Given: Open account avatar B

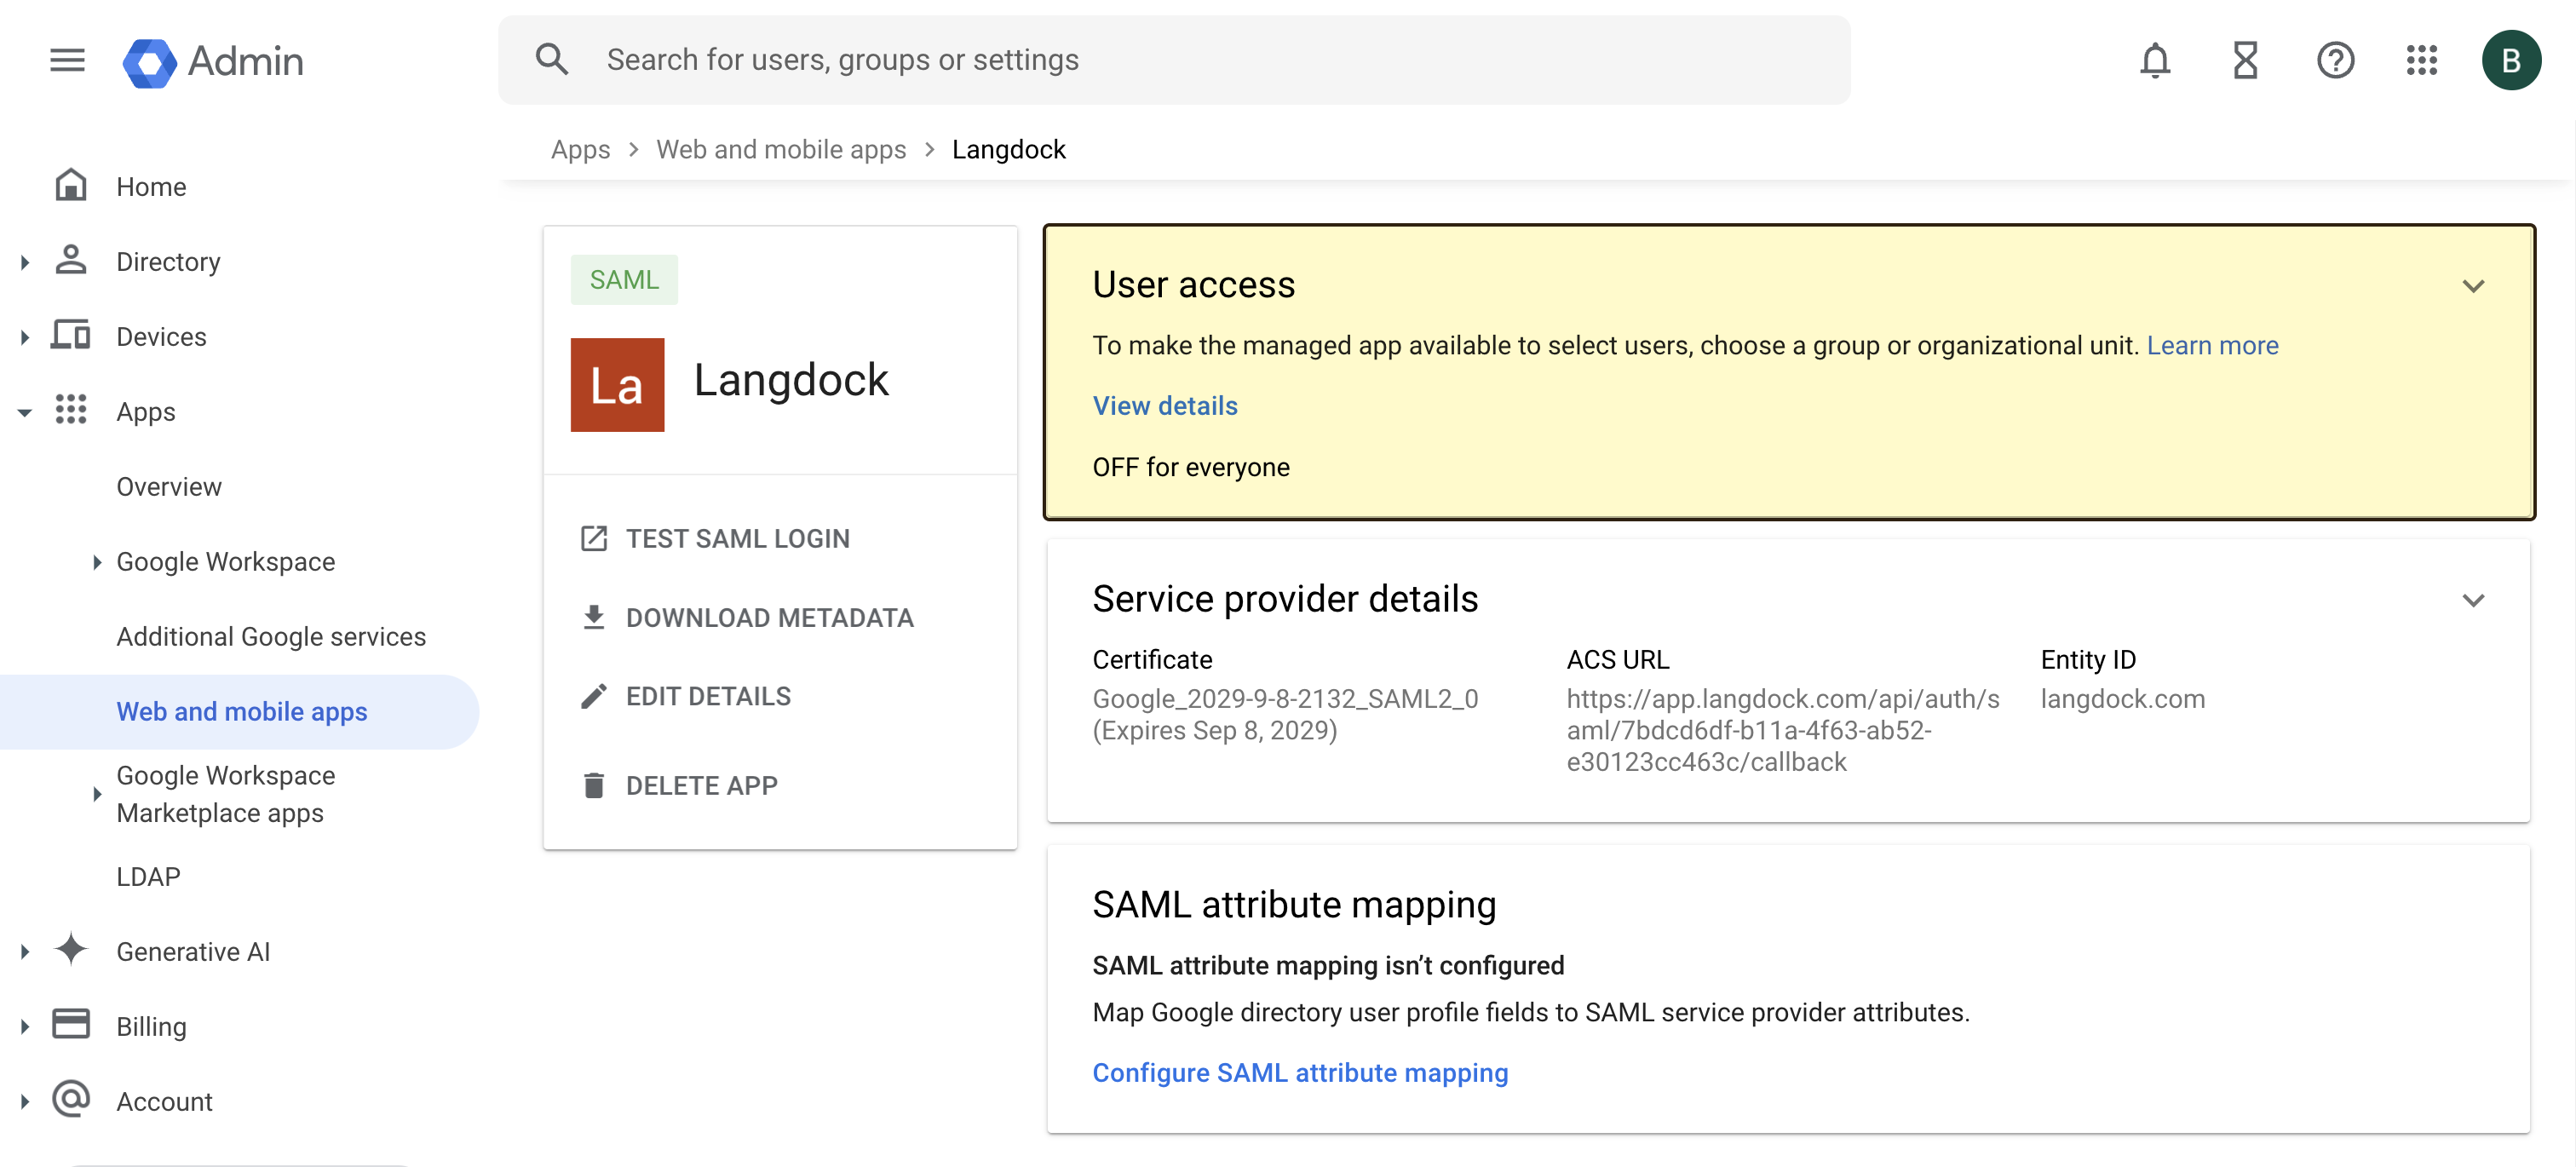Looking at the screenshot, I should (x=2510, y=61).
